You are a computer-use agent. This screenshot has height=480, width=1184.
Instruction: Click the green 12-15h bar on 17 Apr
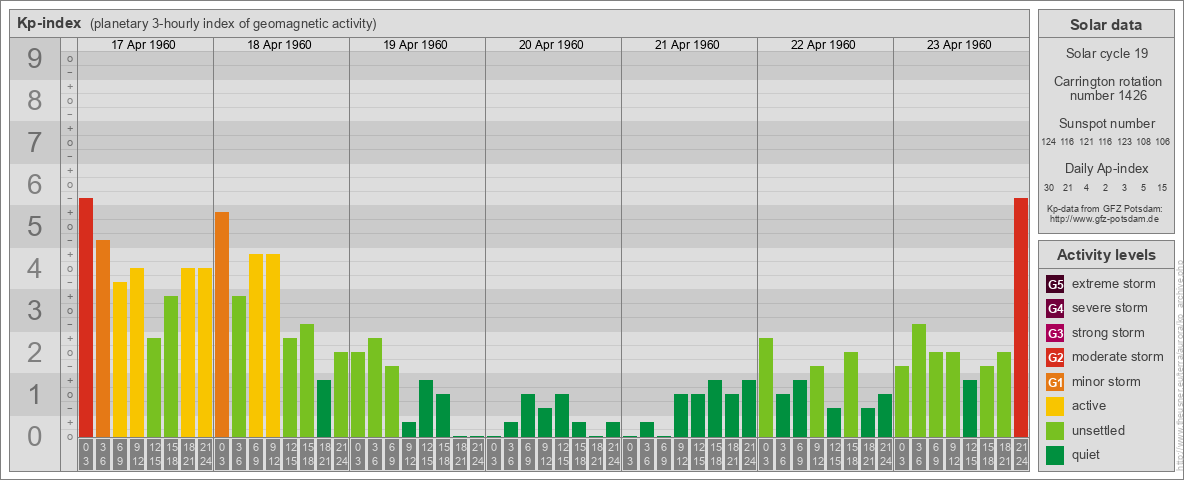[x=154, y=387]
